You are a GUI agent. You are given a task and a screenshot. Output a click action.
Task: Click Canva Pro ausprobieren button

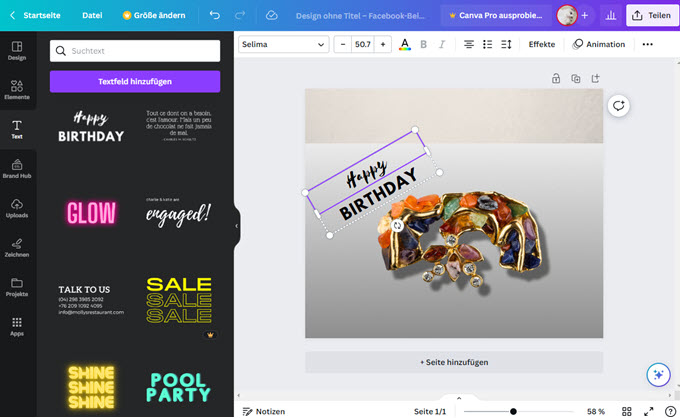click(496, 16)
